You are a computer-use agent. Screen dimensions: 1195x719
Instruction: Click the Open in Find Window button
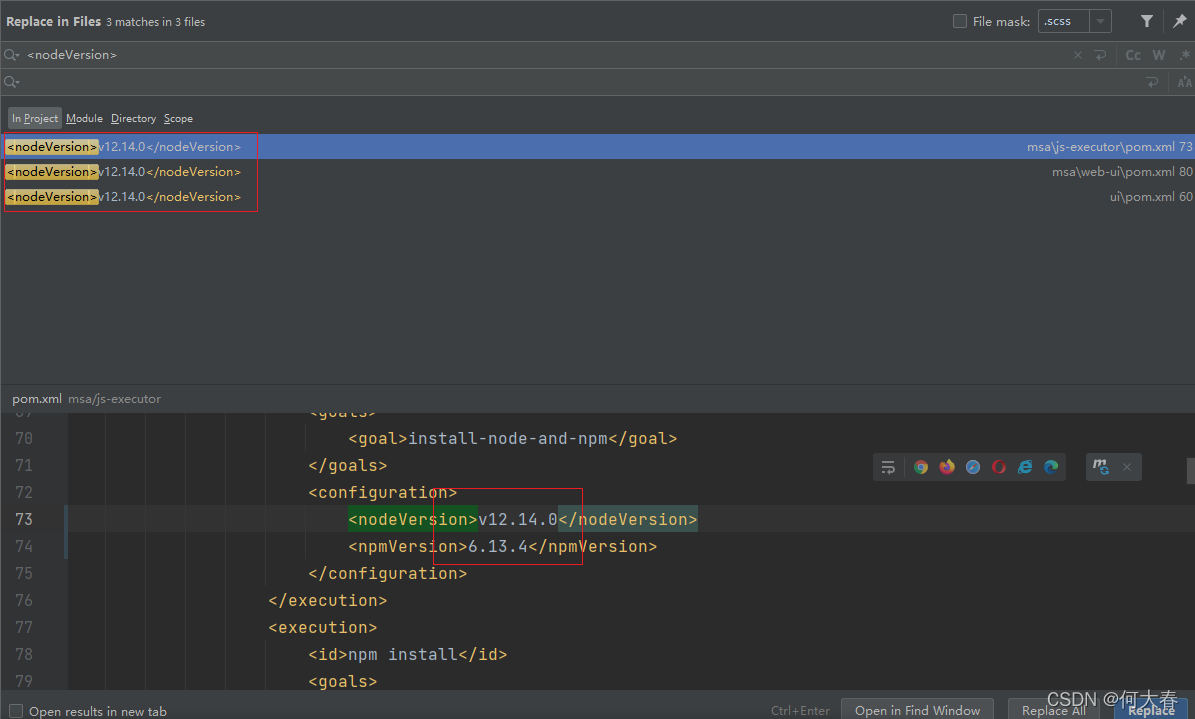click(x=917, y=710)
